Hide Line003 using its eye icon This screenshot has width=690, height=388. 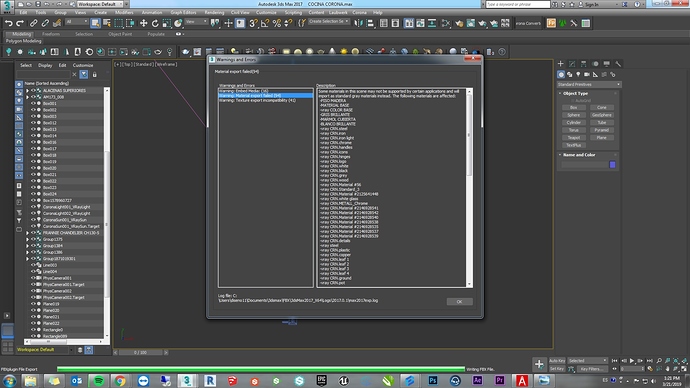pos(33,265)
